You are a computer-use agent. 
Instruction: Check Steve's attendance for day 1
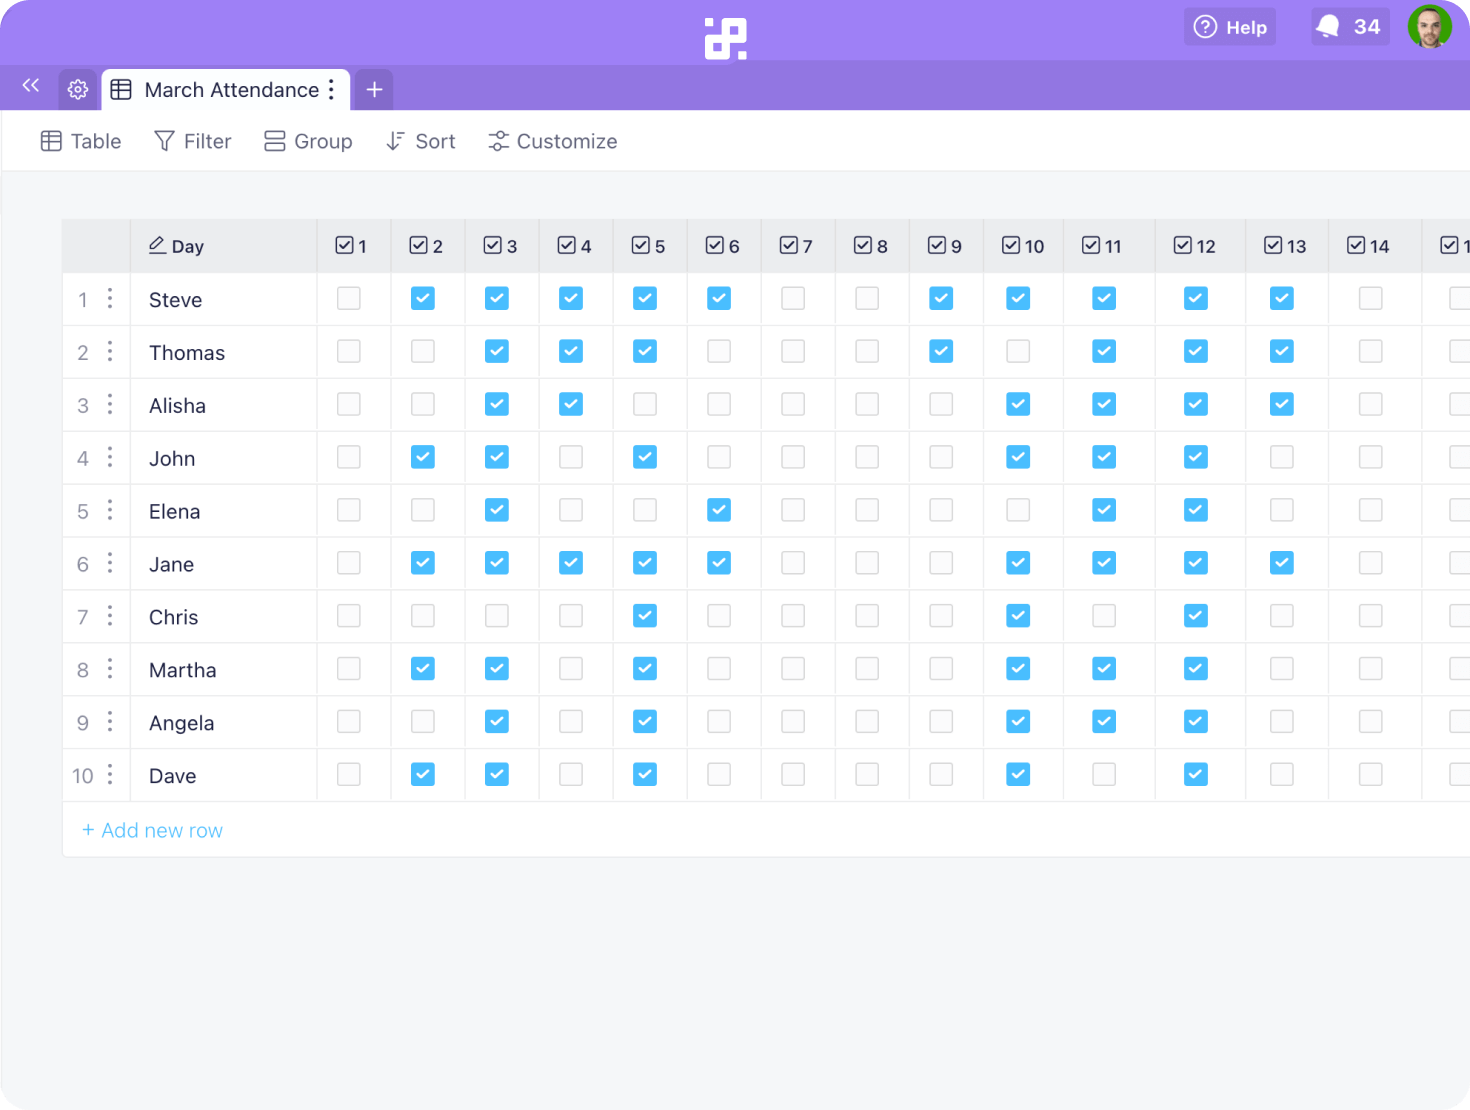pos(348,298)
